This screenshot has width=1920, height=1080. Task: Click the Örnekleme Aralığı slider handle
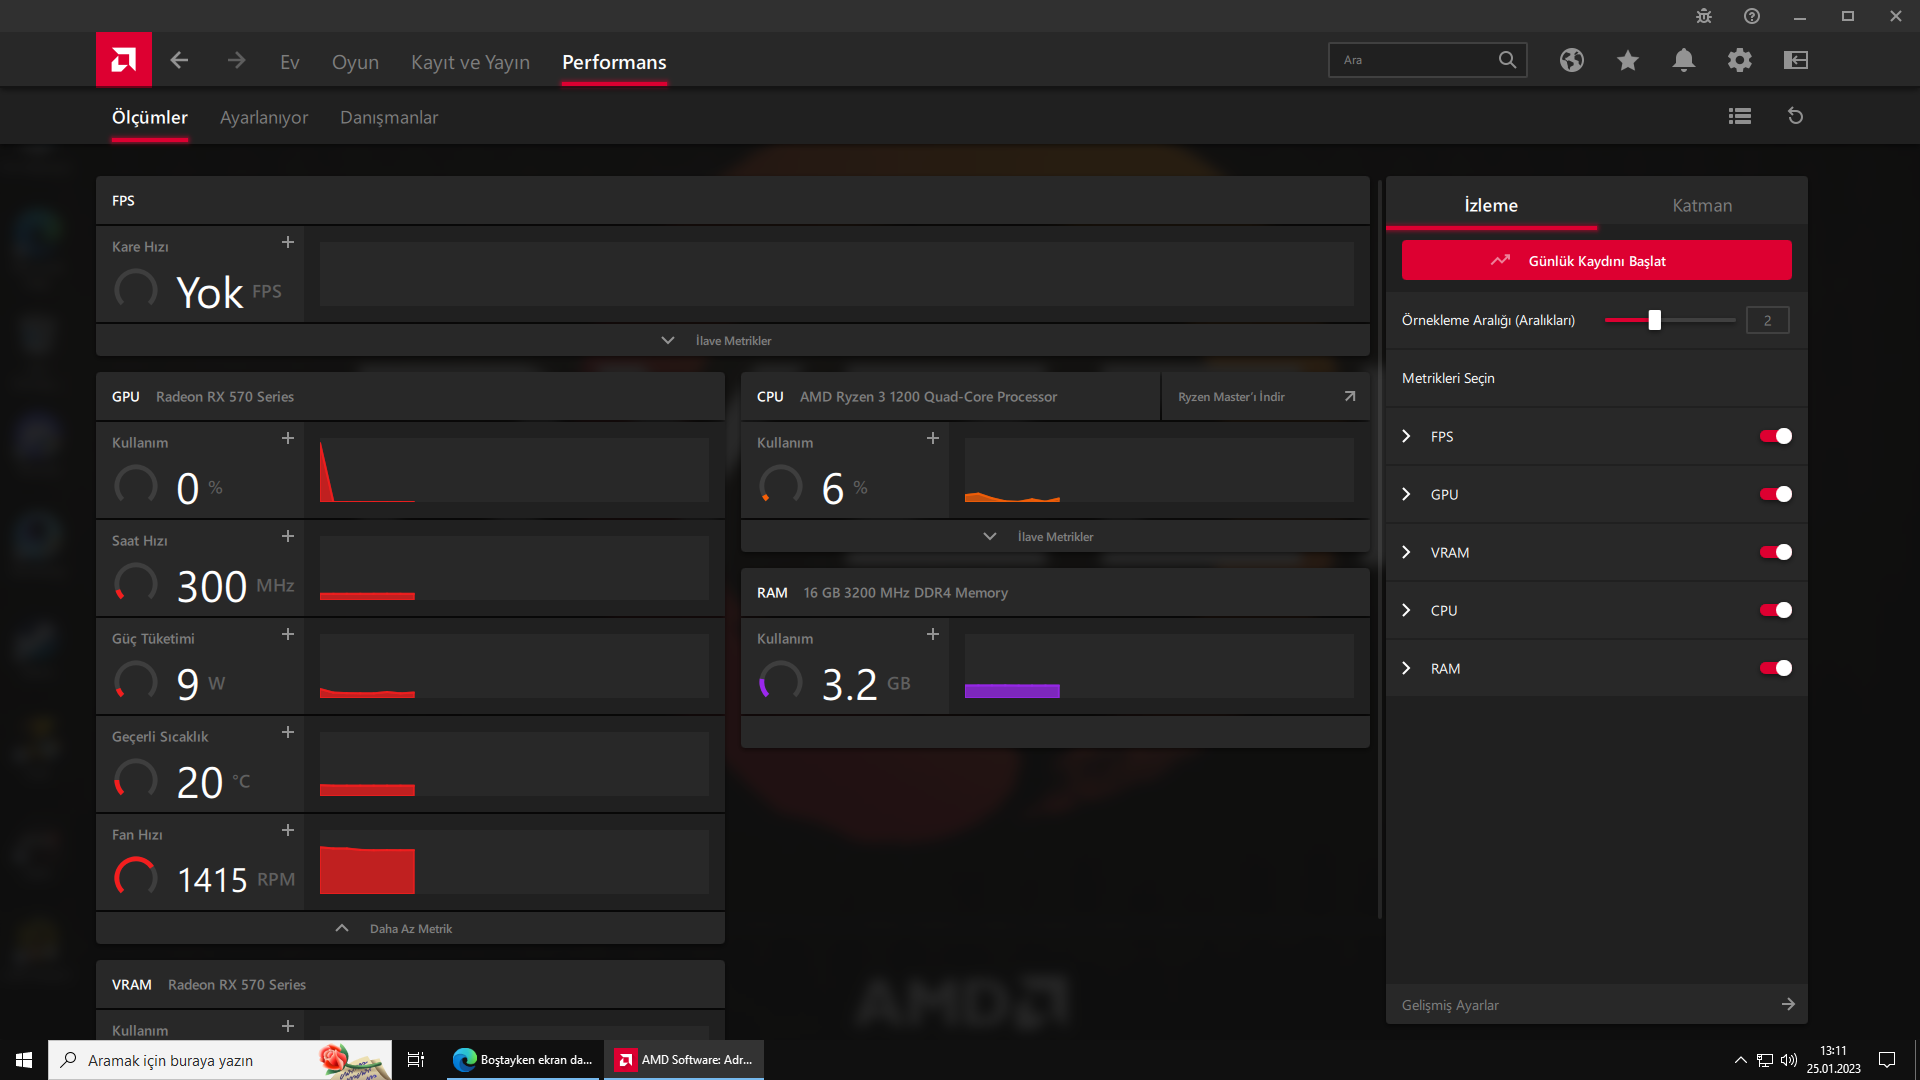coord(1654,320)
